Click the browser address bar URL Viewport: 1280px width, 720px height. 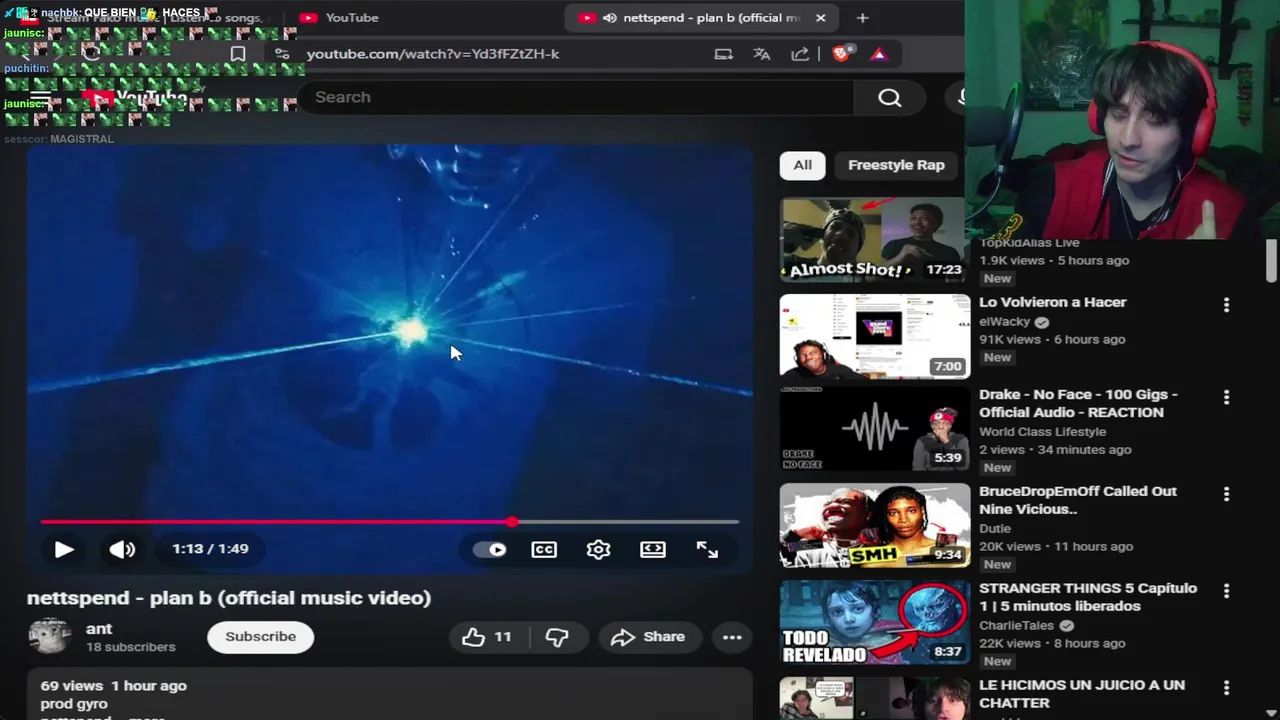(433, 54)
